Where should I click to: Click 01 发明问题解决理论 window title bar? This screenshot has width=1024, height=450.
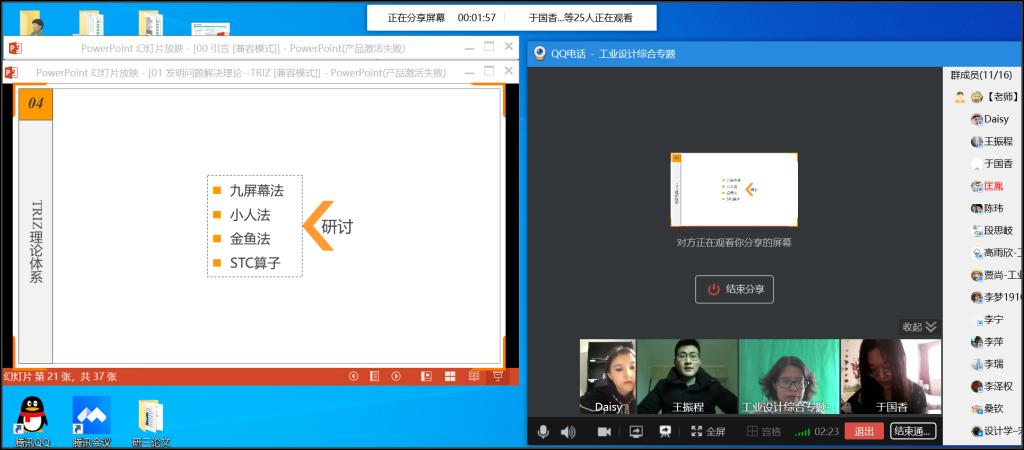click(x=261, y=72)
